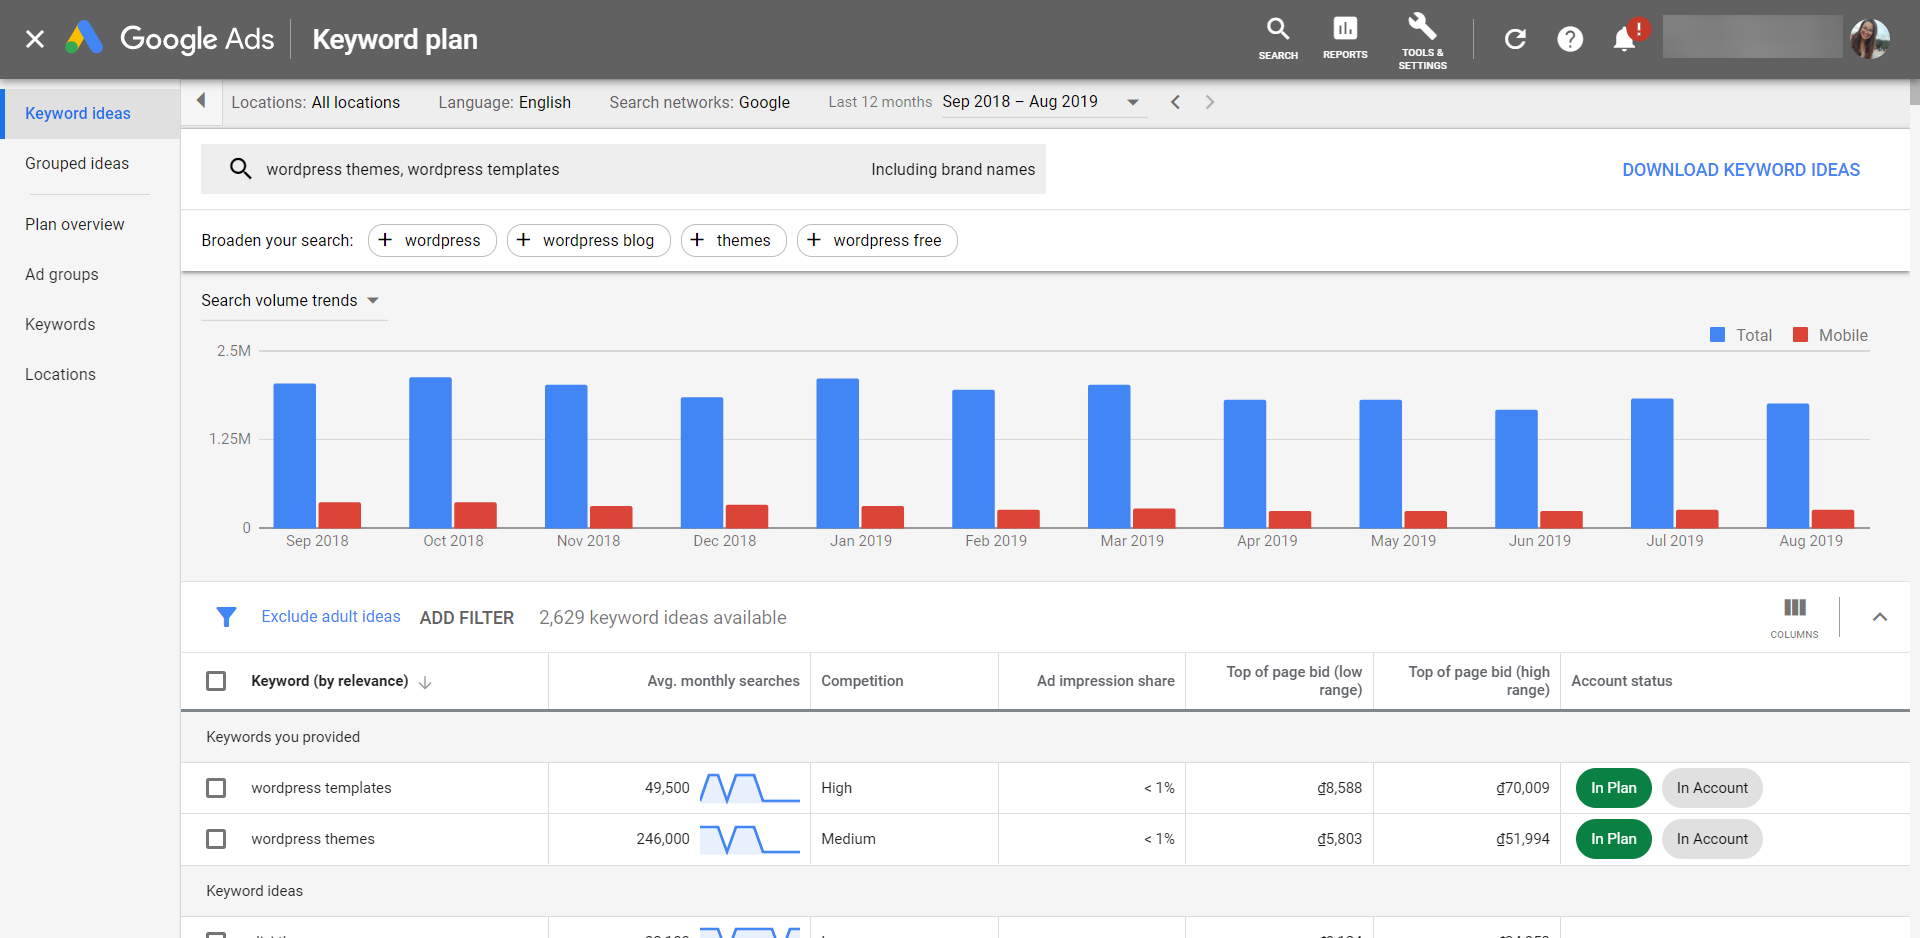
Task: Open the Reports icon
Action: point(1344,38)
